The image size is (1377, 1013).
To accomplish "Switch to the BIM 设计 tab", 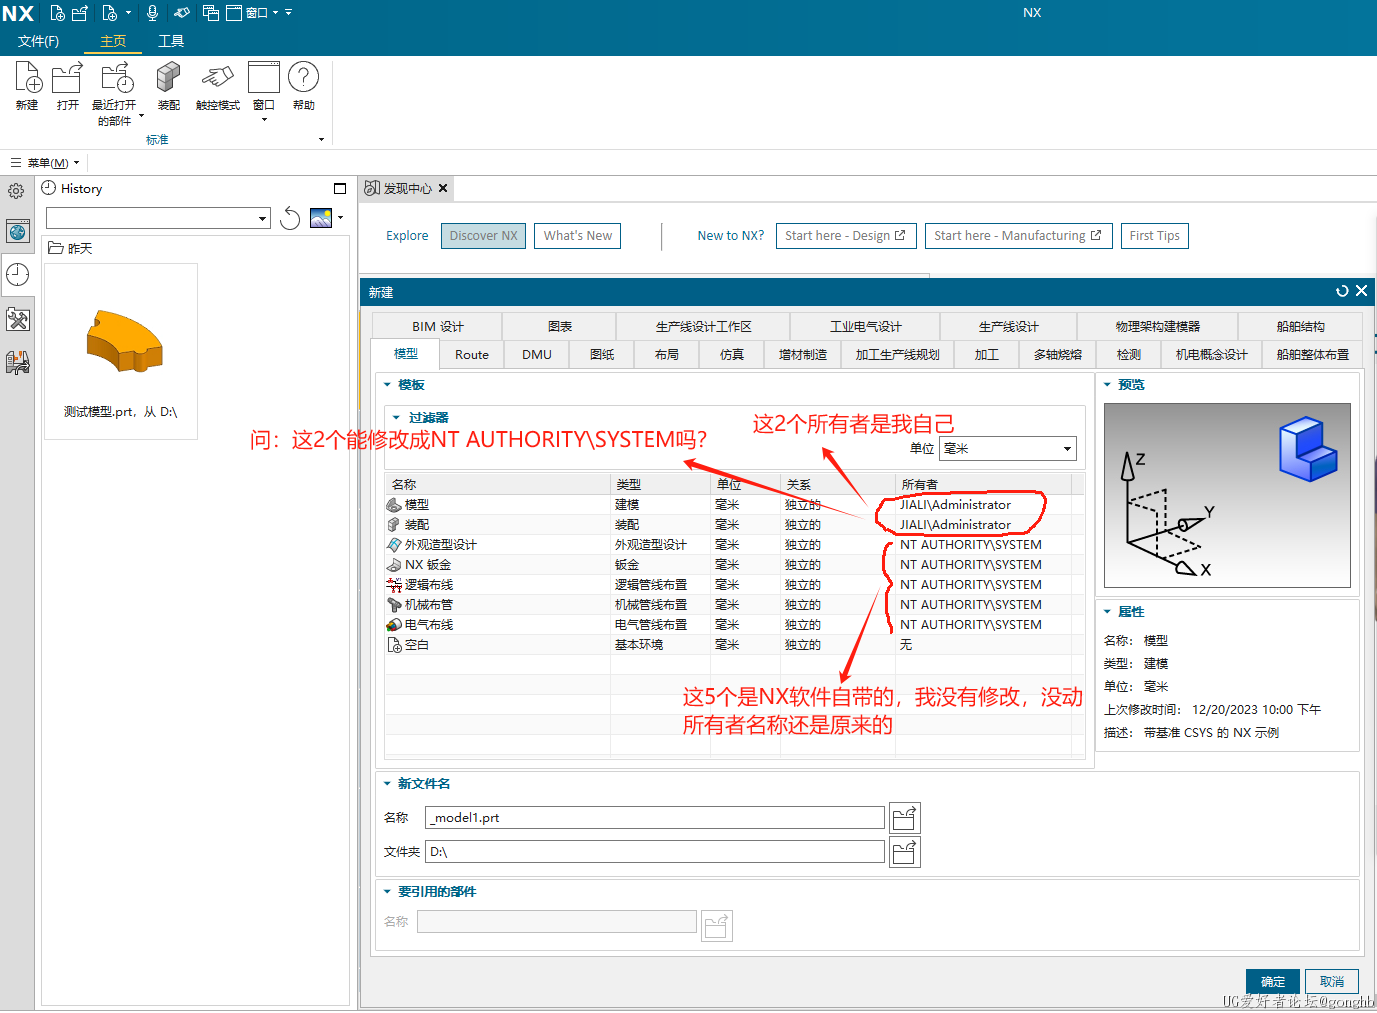I will point(438,327).
